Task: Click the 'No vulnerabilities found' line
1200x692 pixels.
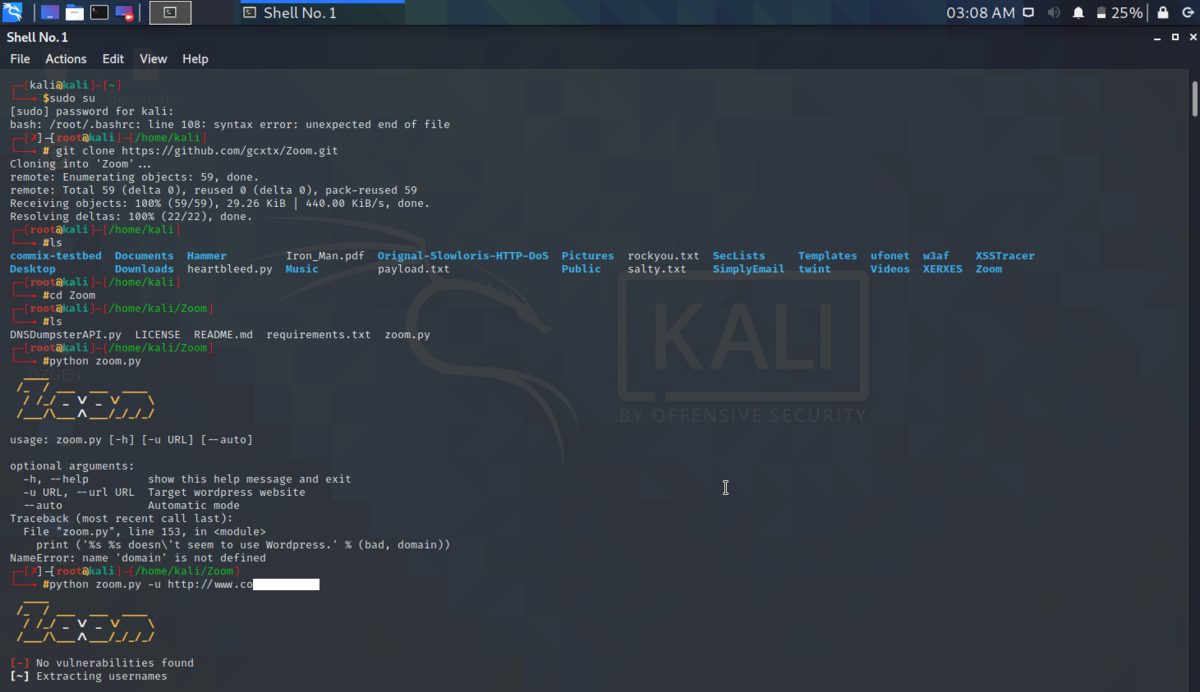Action: tap(102, 663)
